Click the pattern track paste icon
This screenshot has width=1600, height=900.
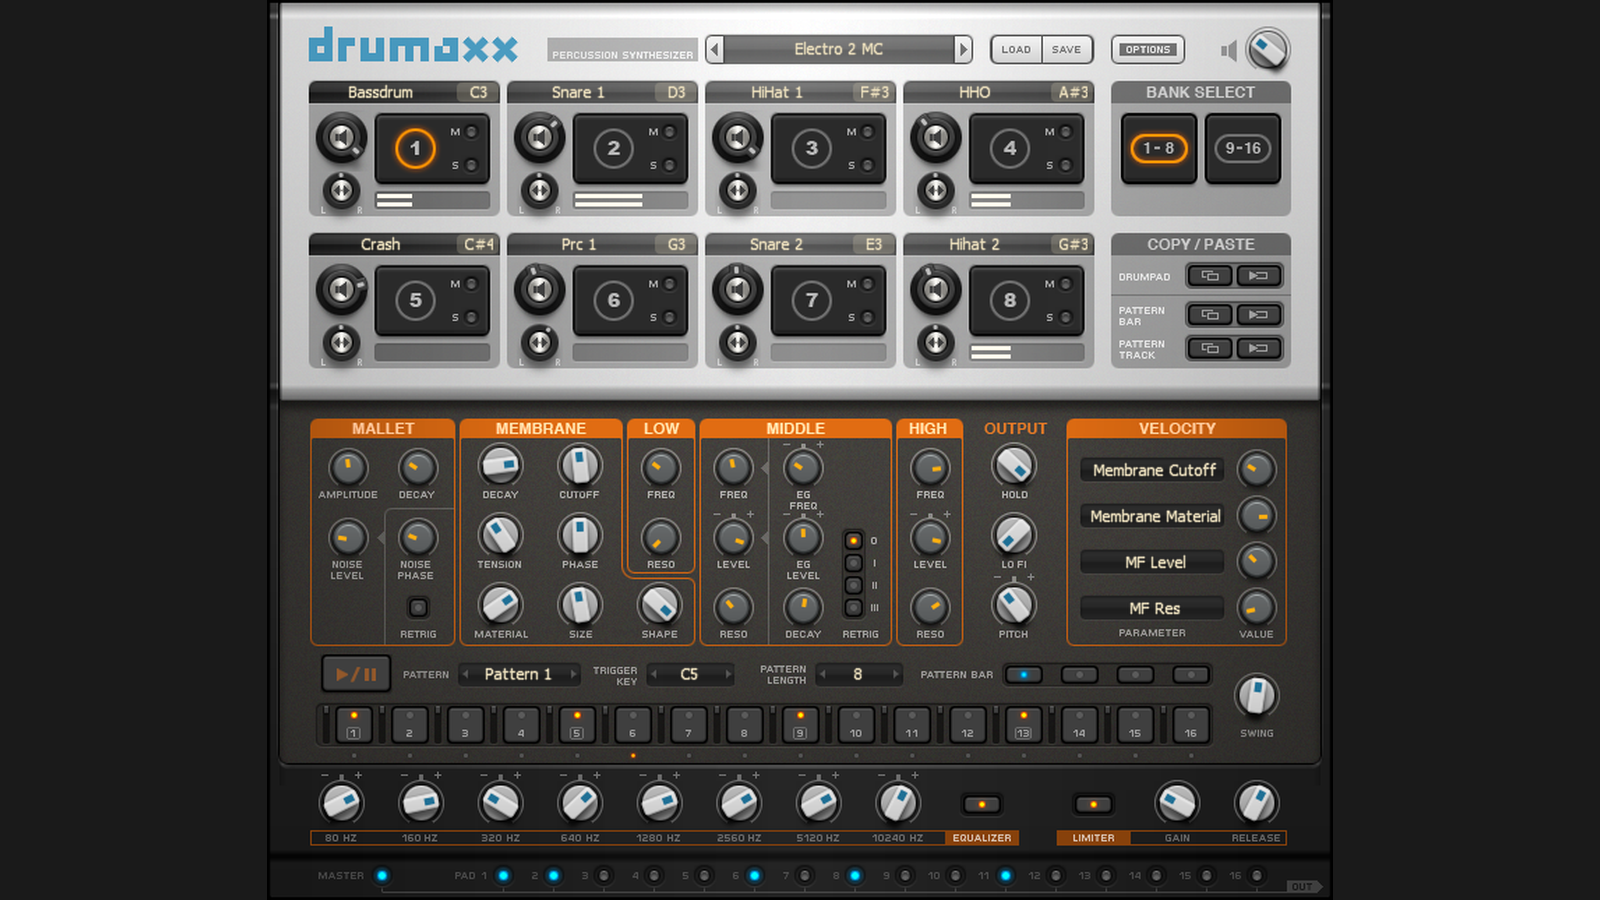pos(1258,348)
